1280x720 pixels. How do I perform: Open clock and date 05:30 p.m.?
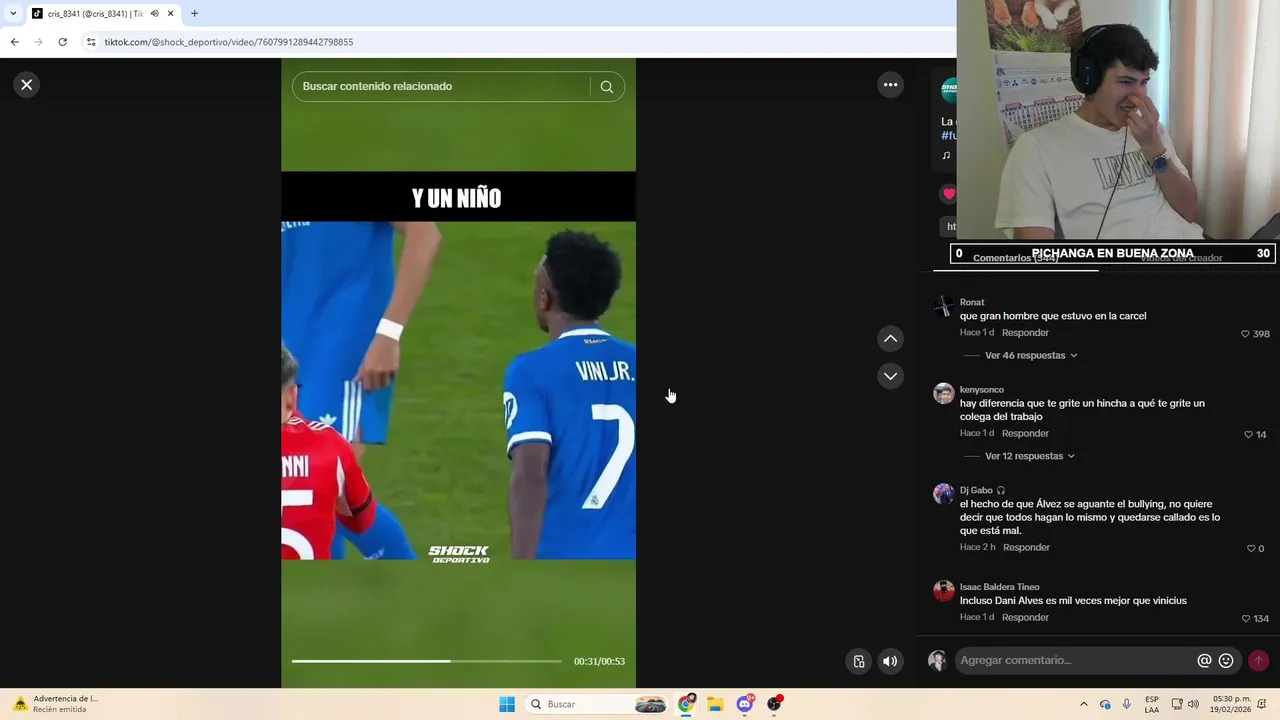tap(1231, 704)
